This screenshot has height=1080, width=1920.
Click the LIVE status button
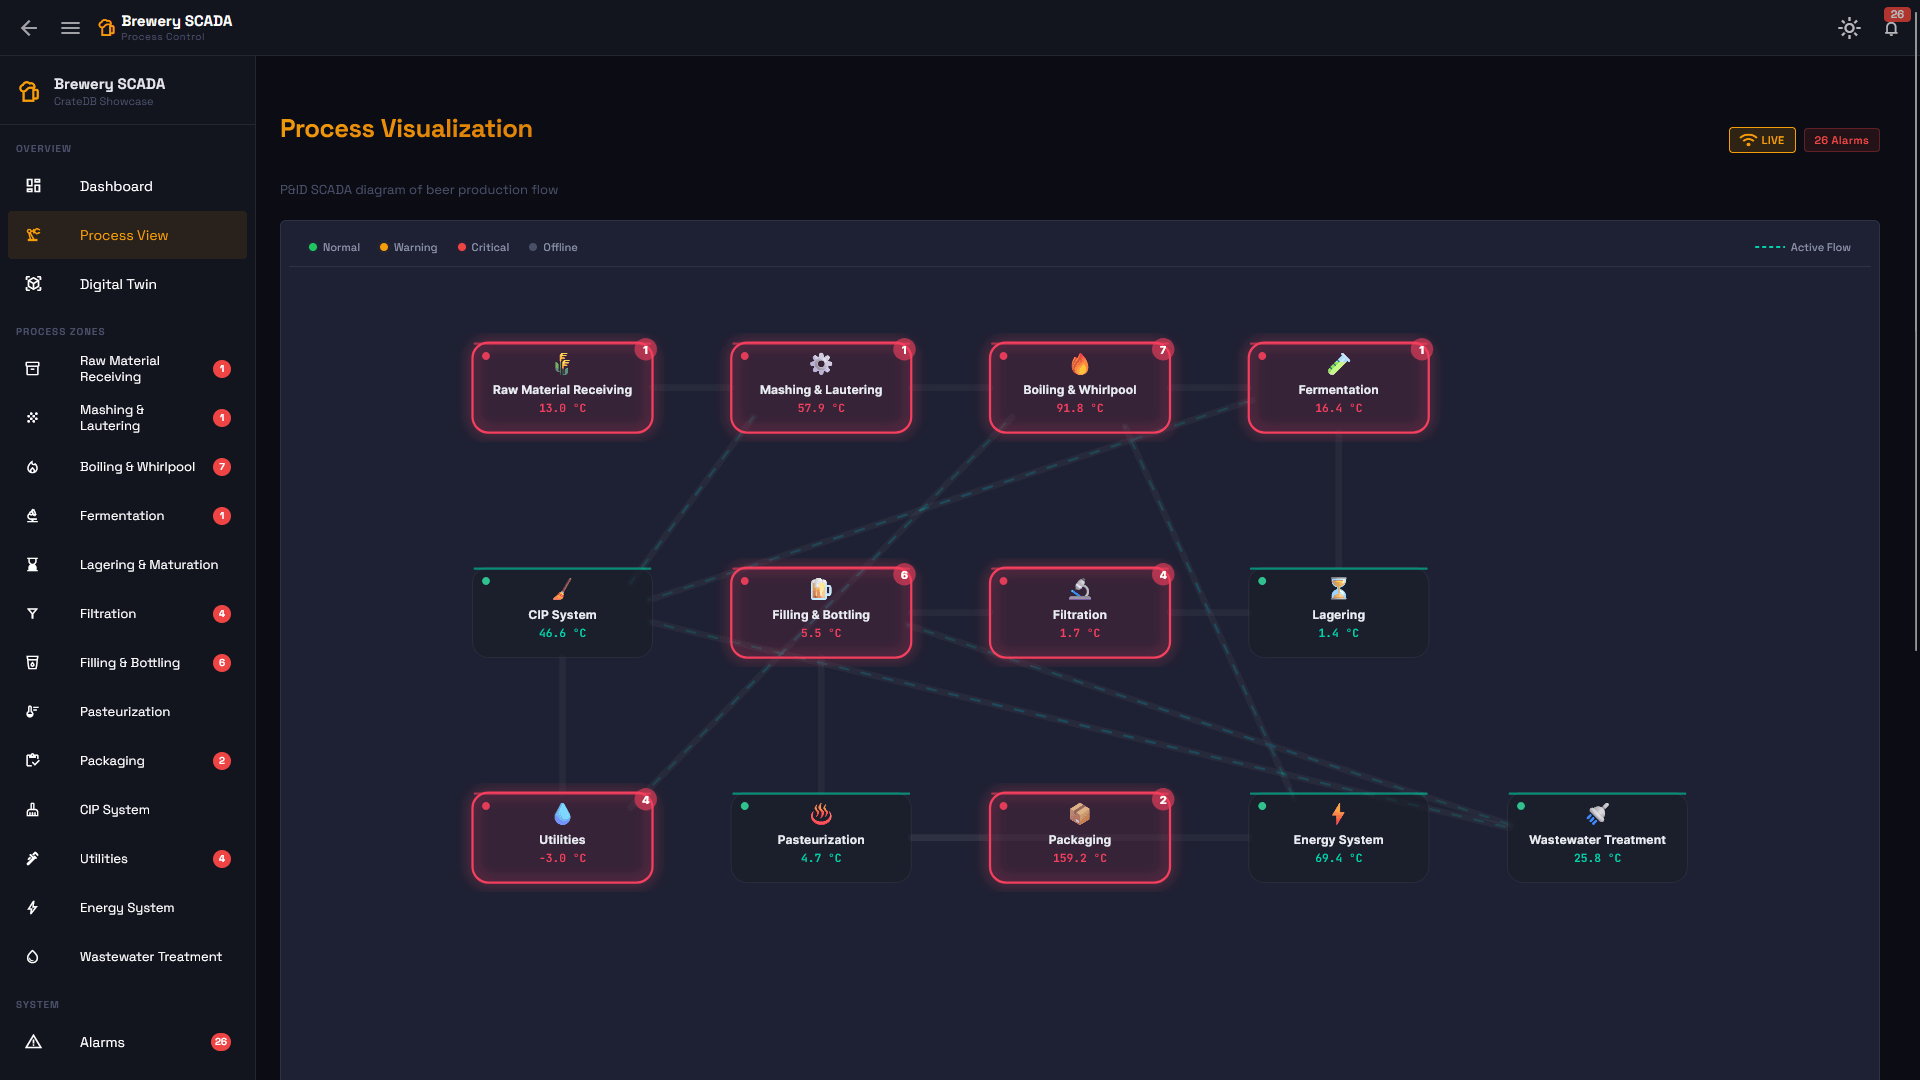1762,140
